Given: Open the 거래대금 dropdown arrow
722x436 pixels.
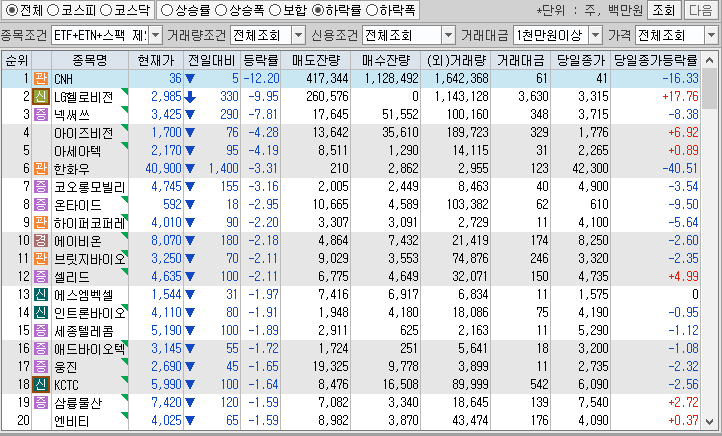Looking at the screenshot, I should tap(596, 35).
